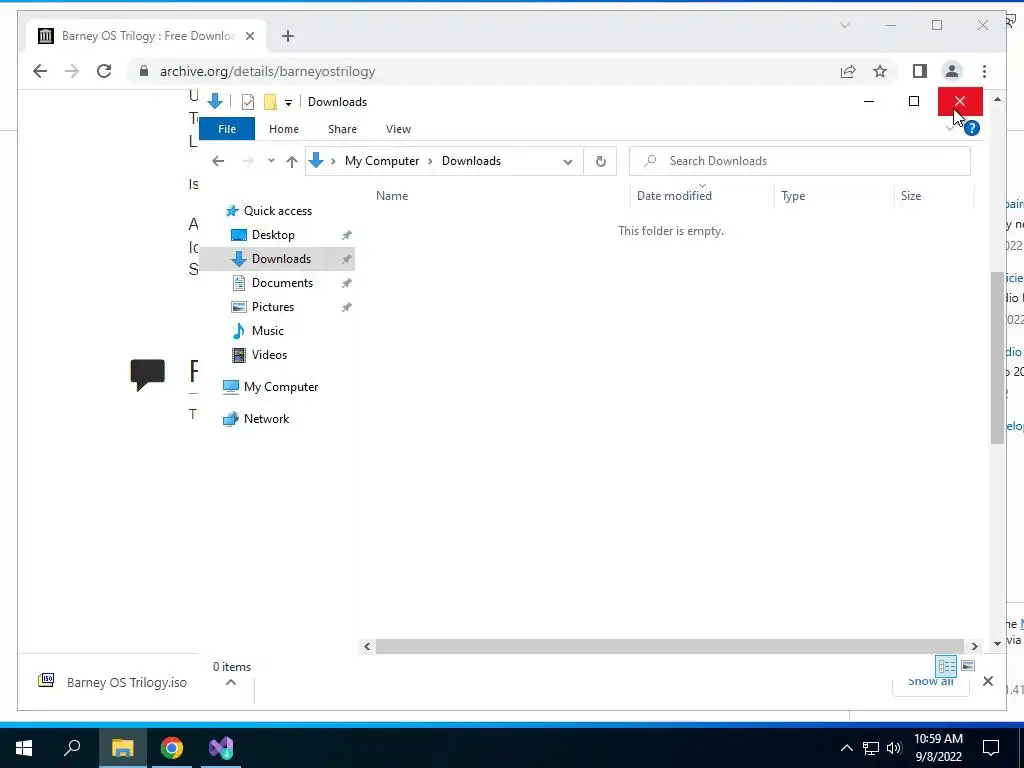Select Downloads in navigation pane
Image resolution: width=1024 pixels, height=768 pixels.
(281, 259)
